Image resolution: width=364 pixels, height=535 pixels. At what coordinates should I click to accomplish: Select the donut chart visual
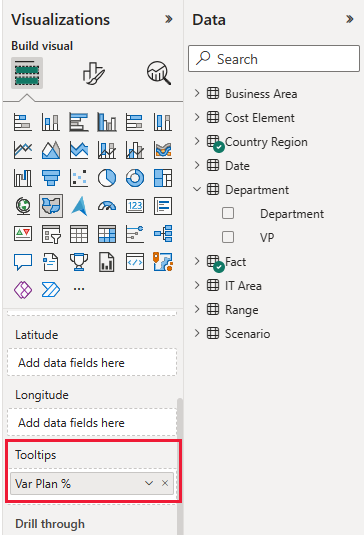[x=135, y=178]
